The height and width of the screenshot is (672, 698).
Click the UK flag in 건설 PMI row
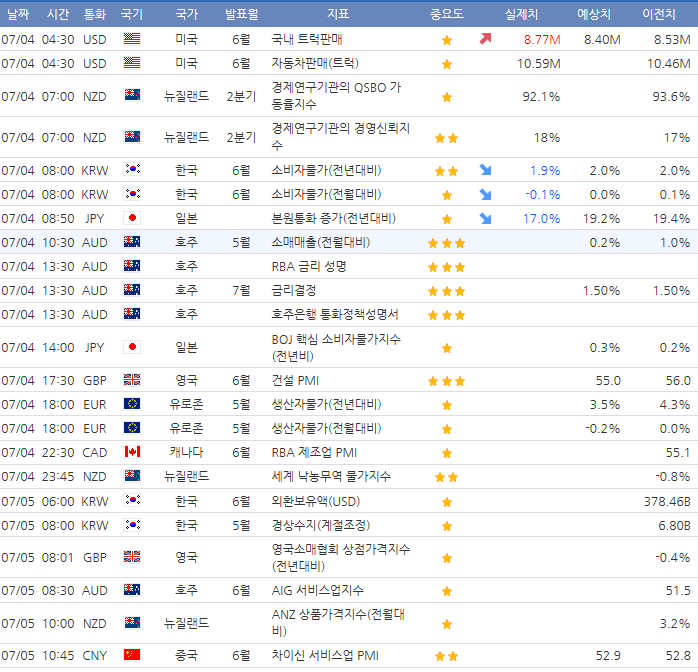point(132,380)
